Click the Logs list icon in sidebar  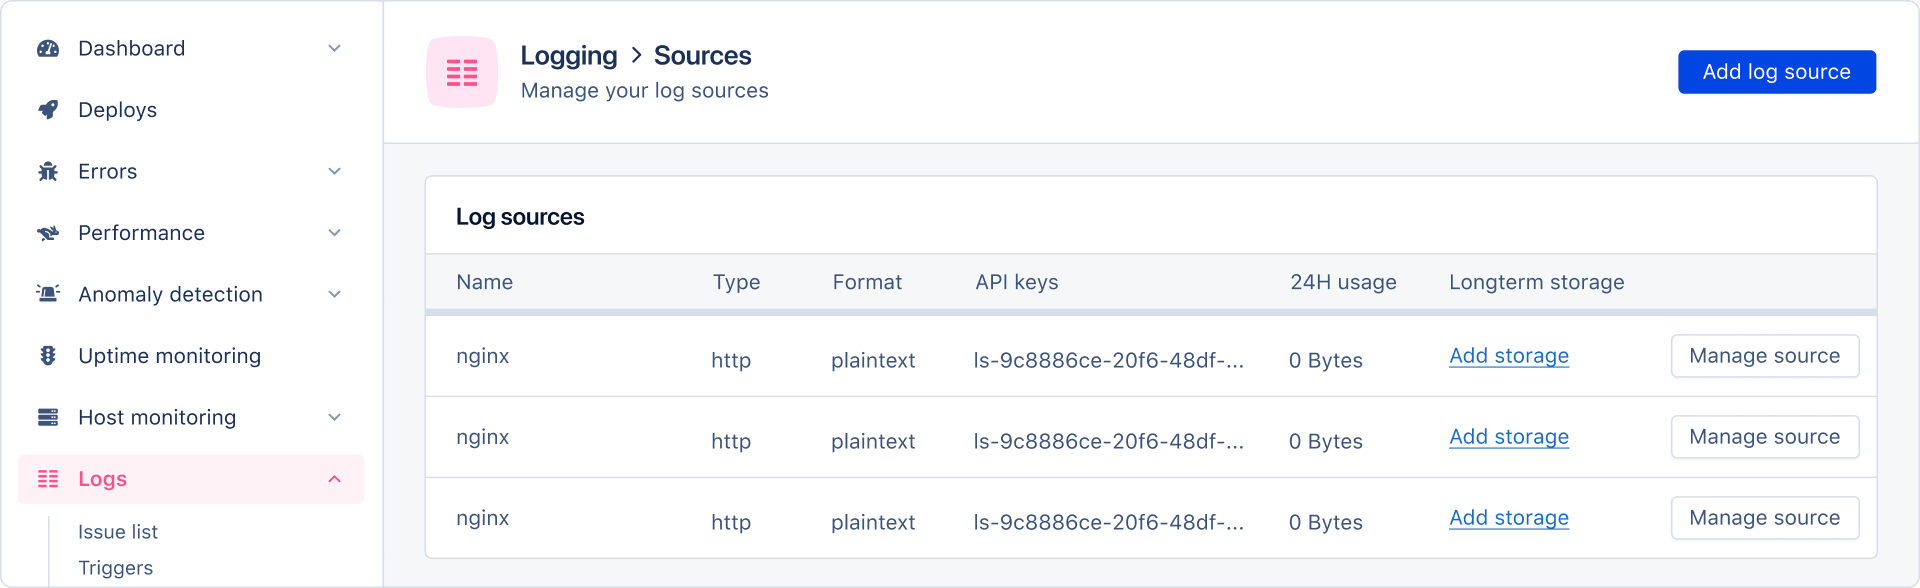click(48, 479)
